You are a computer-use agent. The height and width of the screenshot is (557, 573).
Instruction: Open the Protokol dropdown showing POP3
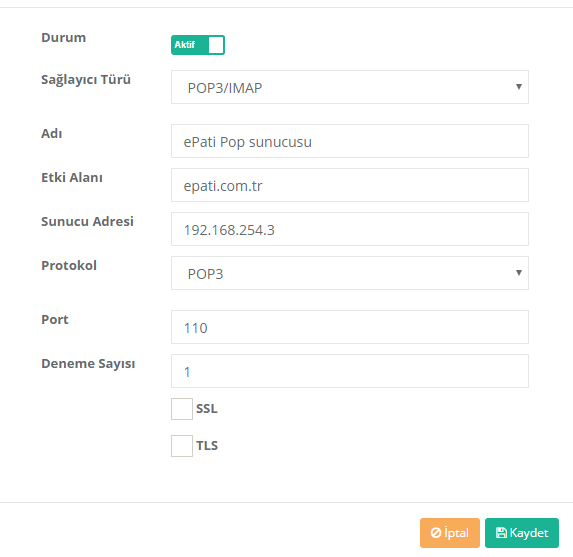(x=350, y=273)
